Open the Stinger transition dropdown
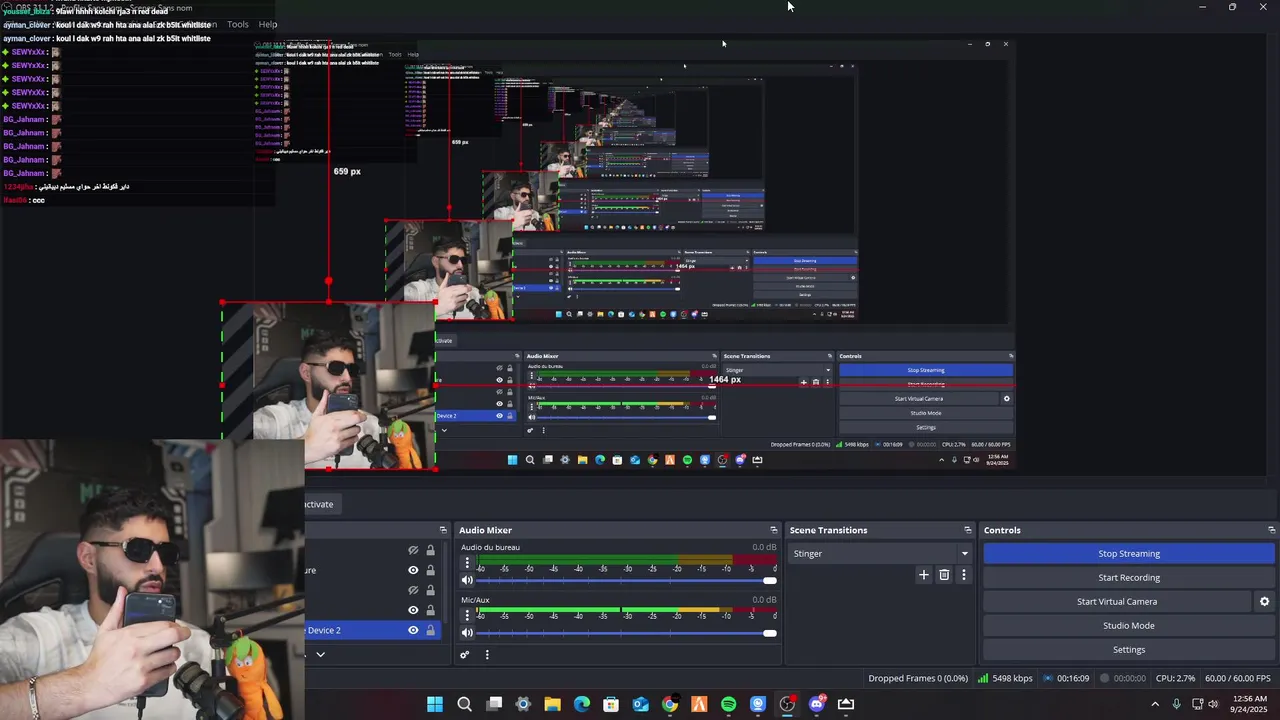Image resolution: width=1280 pixels, height=720 pixels. click(x=880, y=554)
